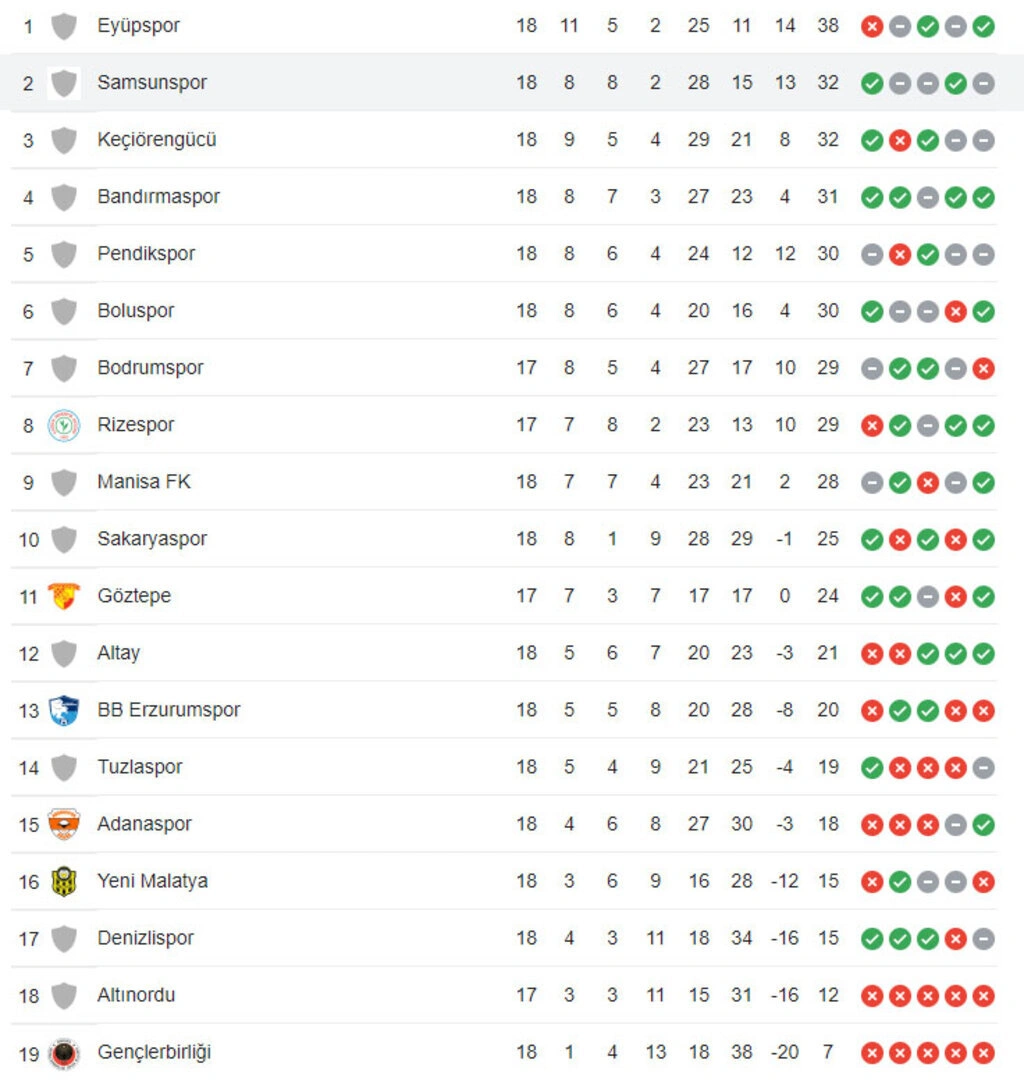Image resolution: width=1024 pixels, height=1085 pixels.
Task: Select the Bandırmaspor team name
Action: [158, 197]
